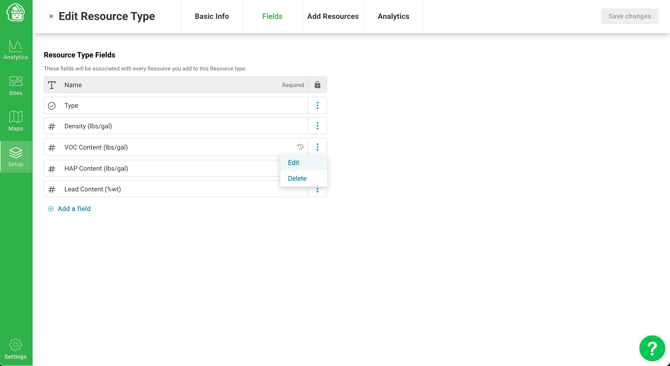Image resolution: width=670 pixels, height=366 pixels.
Task: Select the Setup sidebar icon
Action: tap(16, 157)
